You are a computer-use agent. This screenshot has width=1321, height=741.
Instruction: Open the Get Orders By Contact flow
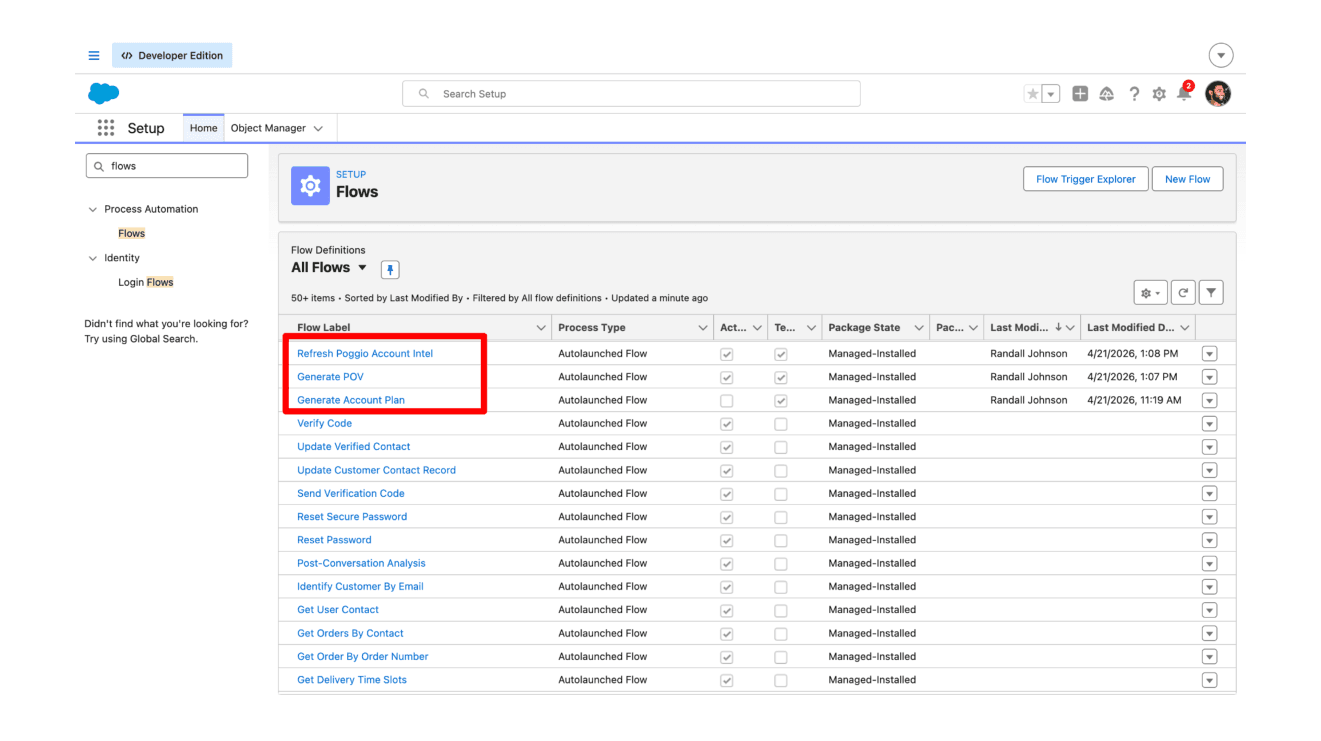[x=350, y=633]
